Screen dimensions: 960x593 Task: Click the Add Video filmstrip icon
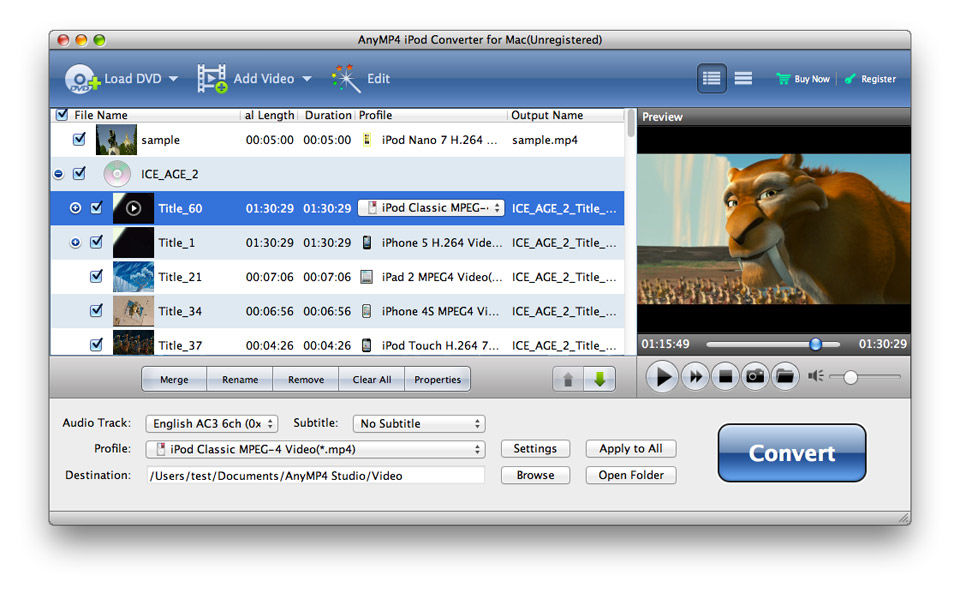click(x=212, y=79)
